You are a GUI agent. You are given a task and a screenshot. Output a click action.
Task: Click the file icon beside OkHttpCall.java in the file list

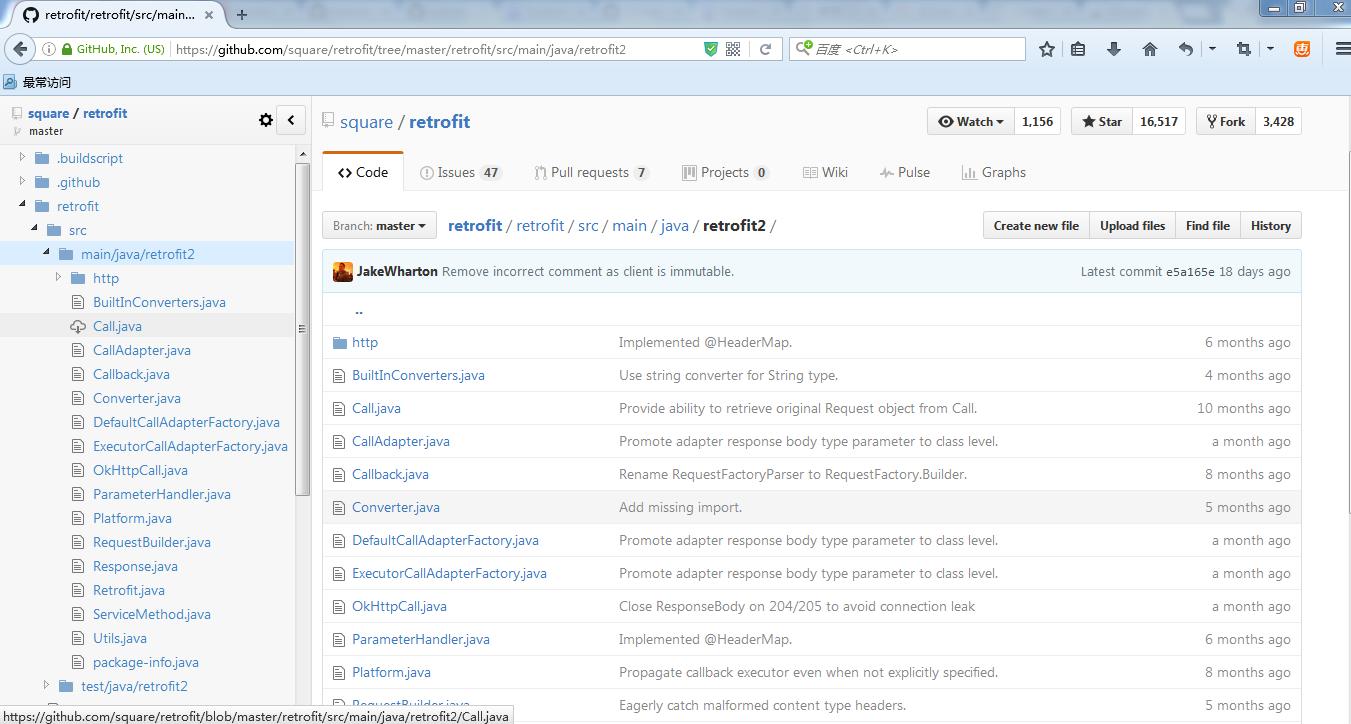pos(340,606)
